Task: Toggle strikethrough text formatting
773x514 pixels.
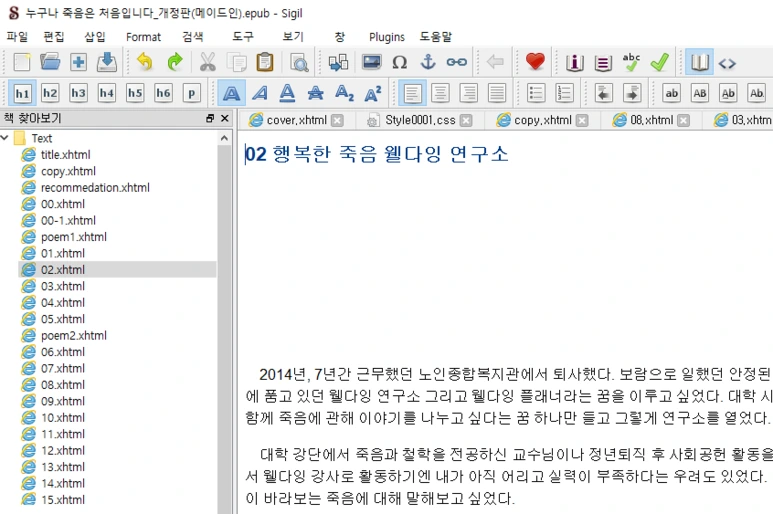Action: (x=316, y=93)
